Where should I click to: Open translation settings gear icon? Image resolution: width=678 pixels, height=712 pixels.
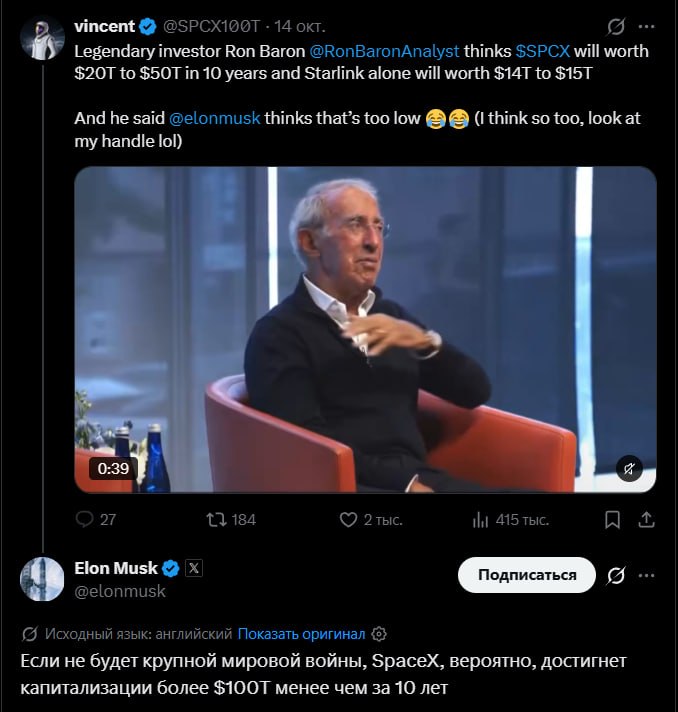[x=379, y=633]
